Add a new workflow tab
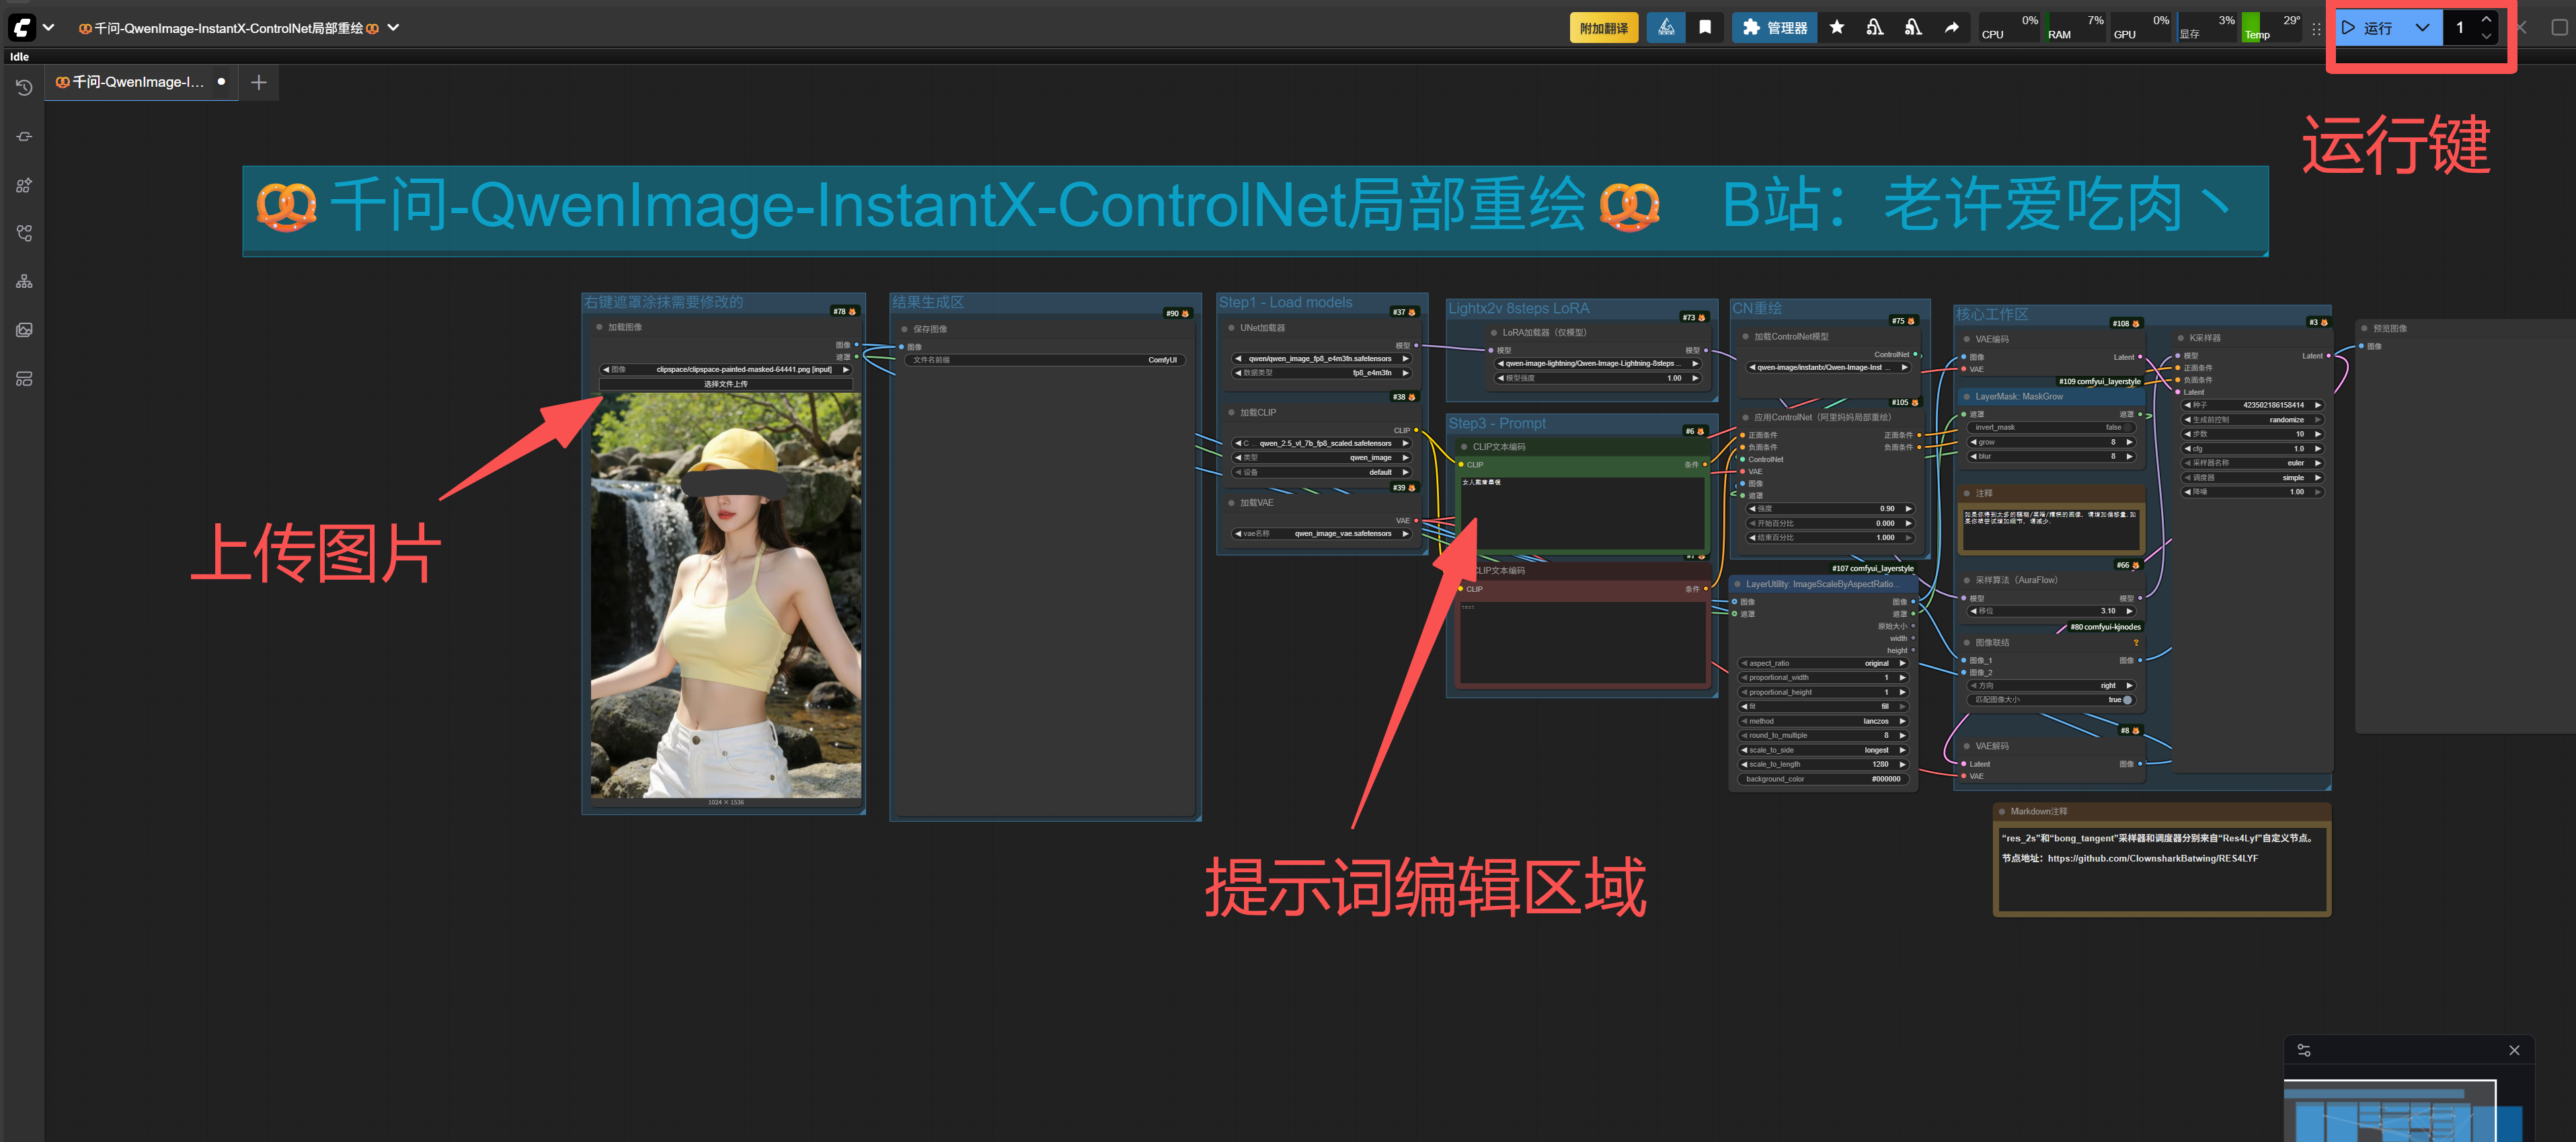Image resolution: width=2576 pixels, height=1142 pixels. coord(259,82)
